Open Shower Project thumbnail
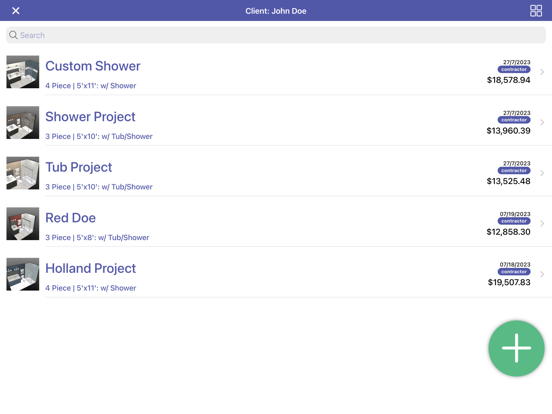The width and height of the screenshot is (552, 414). (x=23, y=123)
